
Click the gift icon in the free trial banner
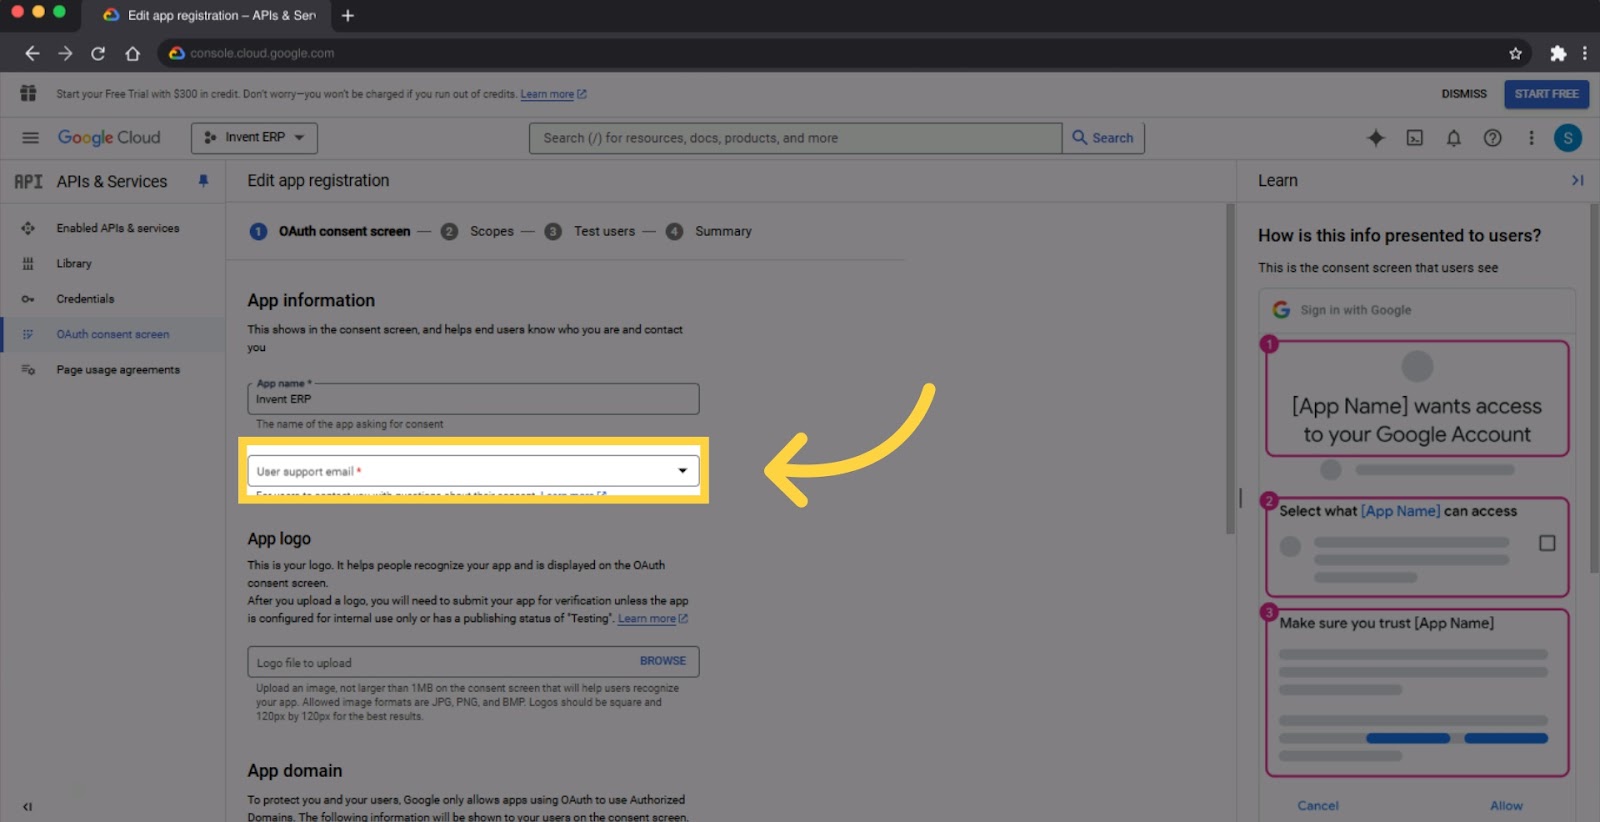[x=28, y=93]
